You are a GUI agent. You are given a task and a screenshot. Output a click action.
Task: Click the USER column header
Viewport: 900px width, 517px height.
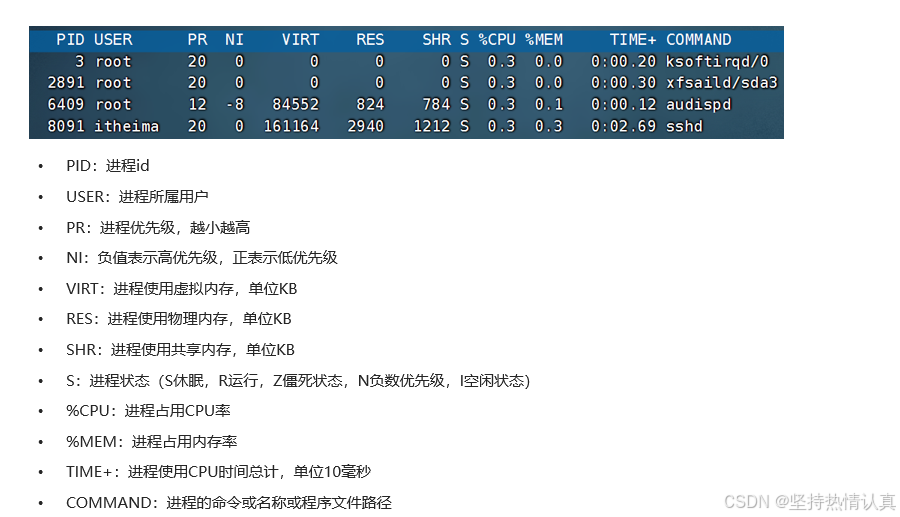coord(113,40)
